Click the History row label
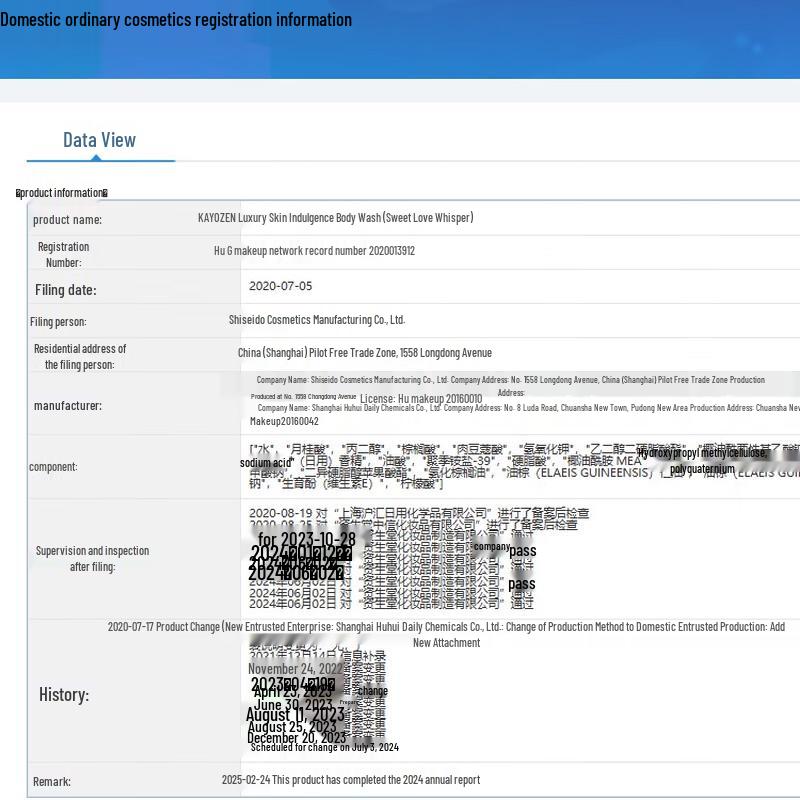The image size is (800, 800). (x=64, y=694)
